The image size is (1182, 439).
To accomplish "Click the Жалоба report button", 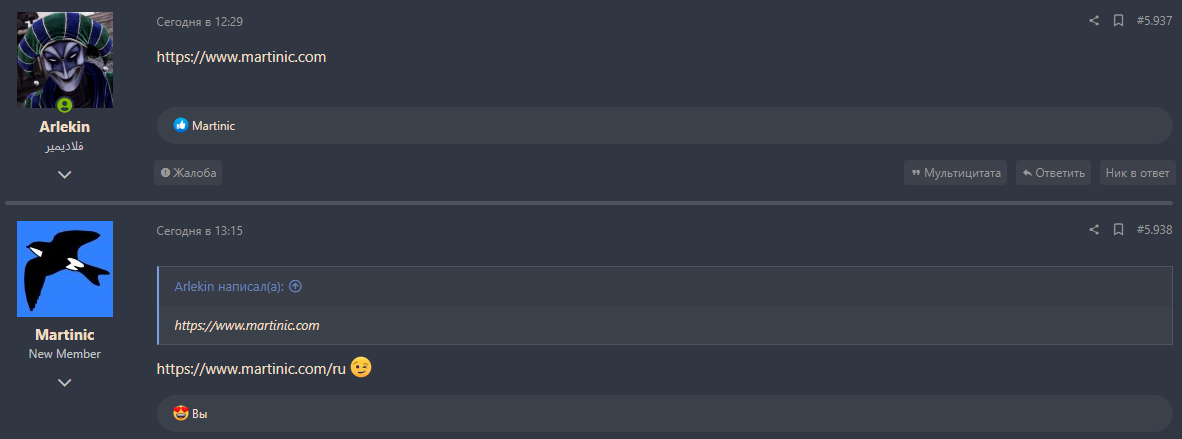I will pos(188,173).
